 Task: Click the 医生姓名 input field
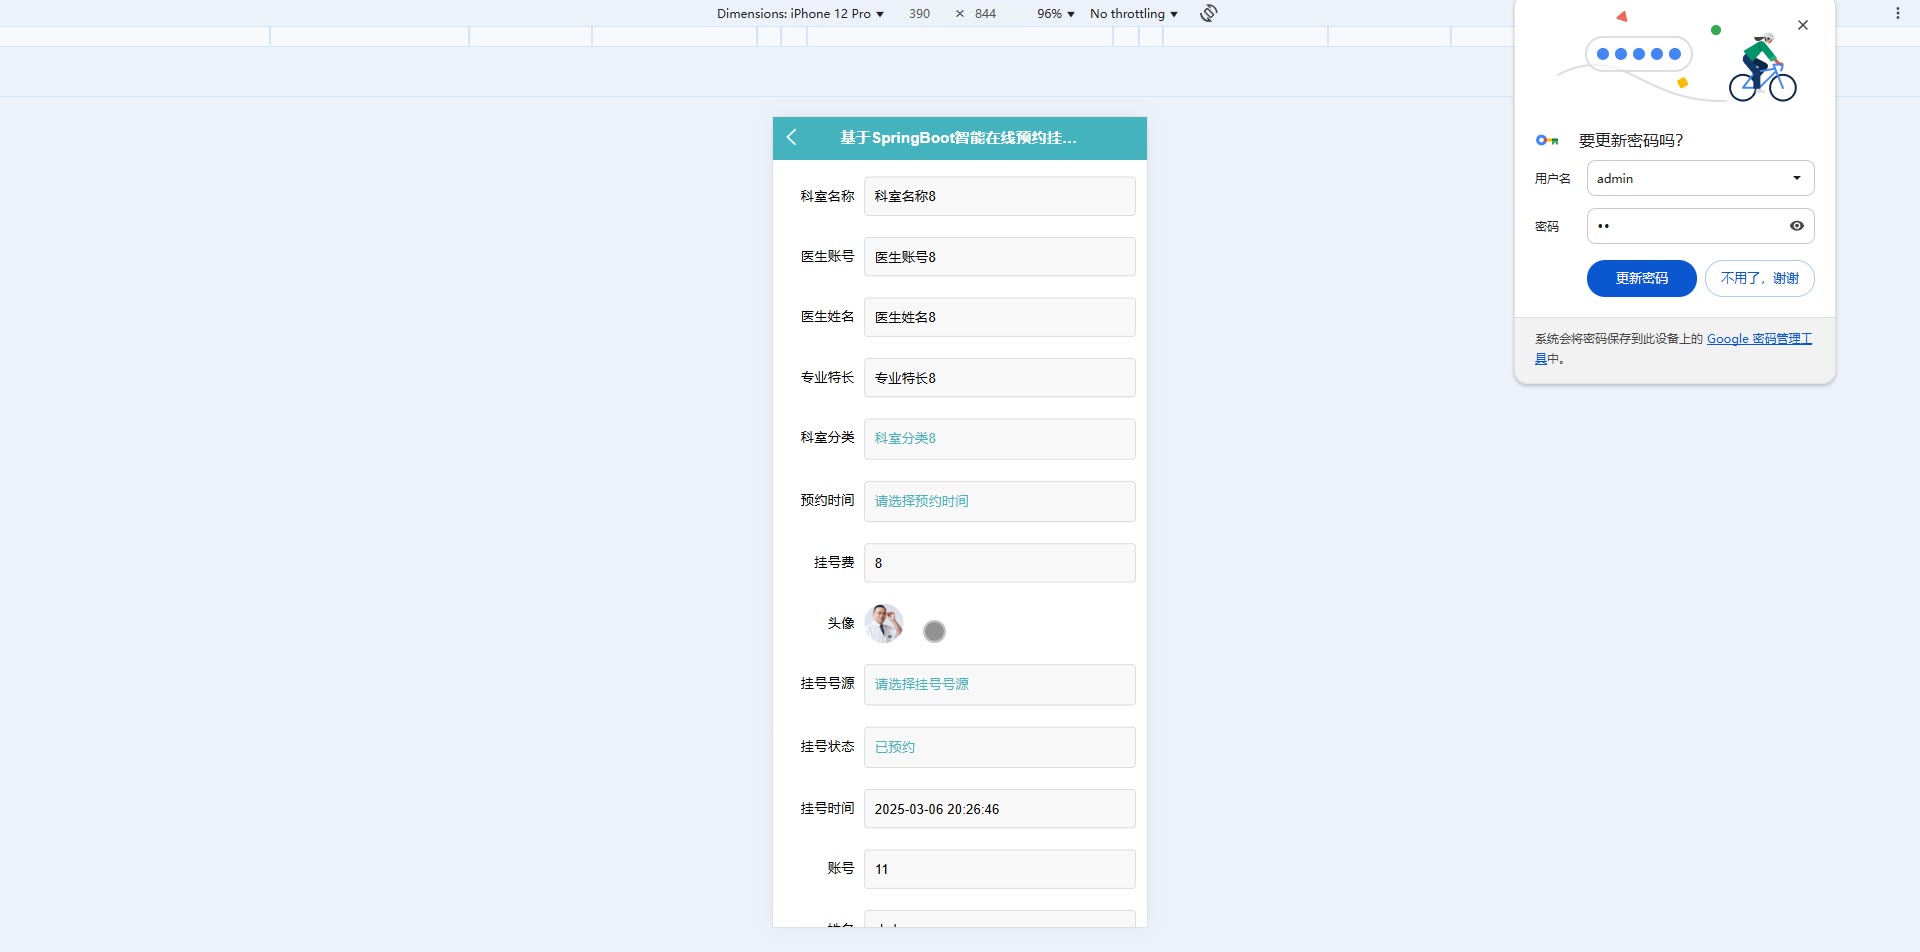(1000, 317)
